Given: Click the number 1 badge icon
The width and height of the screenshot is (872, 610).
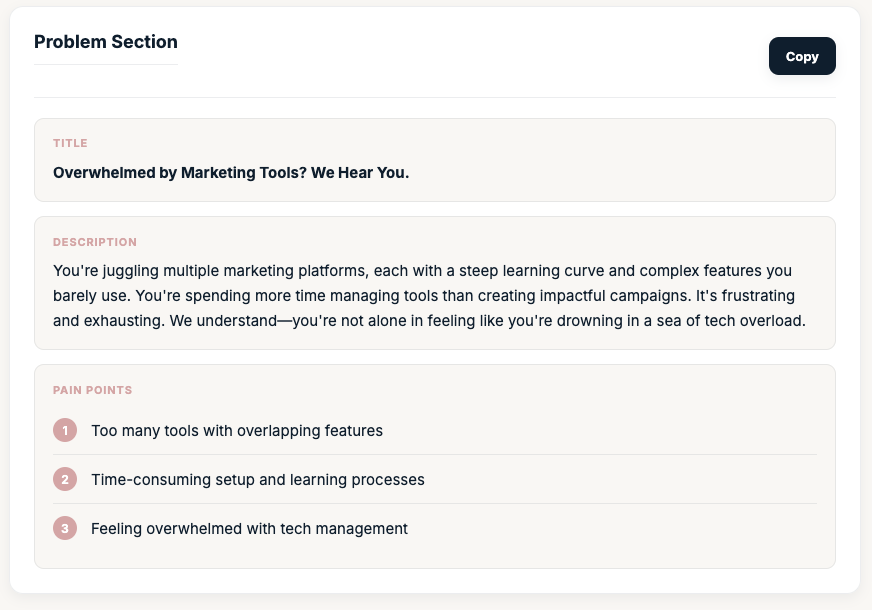Looking at the screenshot, I should click(65, 431).
